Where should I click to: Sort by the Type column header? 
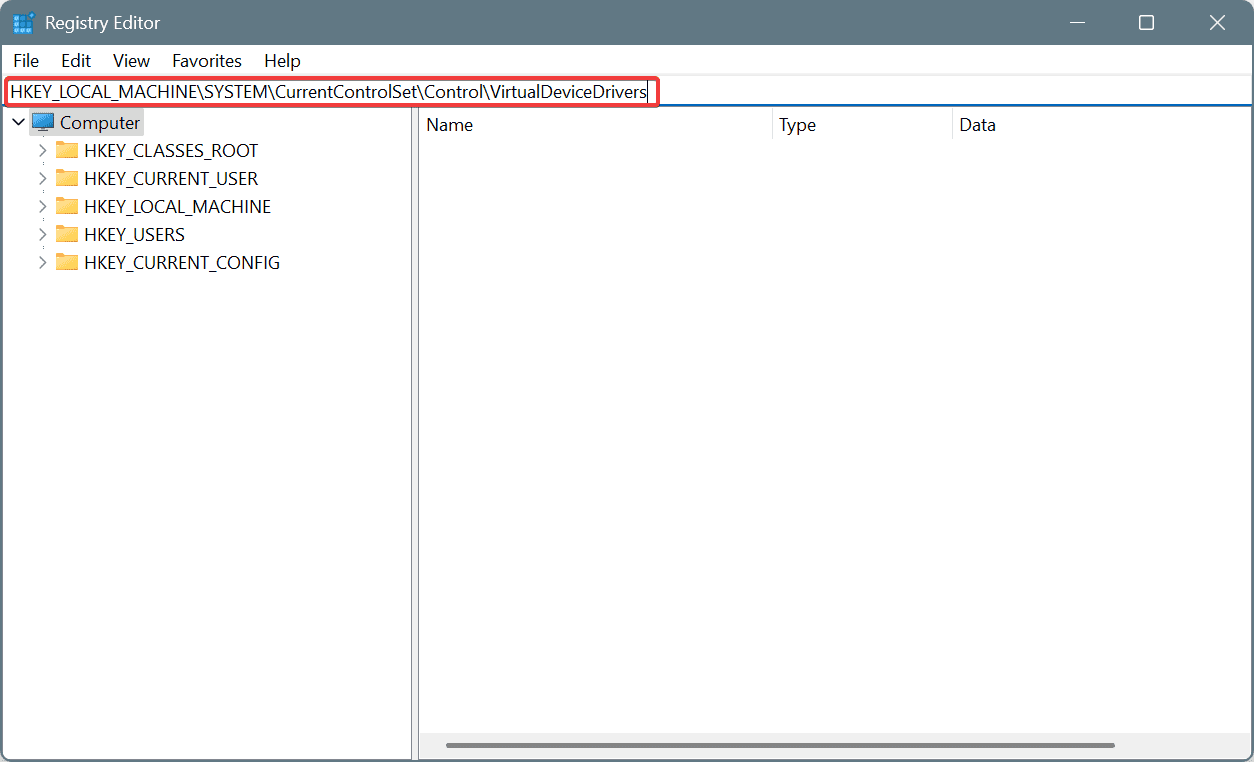click(x=862, y=125)
